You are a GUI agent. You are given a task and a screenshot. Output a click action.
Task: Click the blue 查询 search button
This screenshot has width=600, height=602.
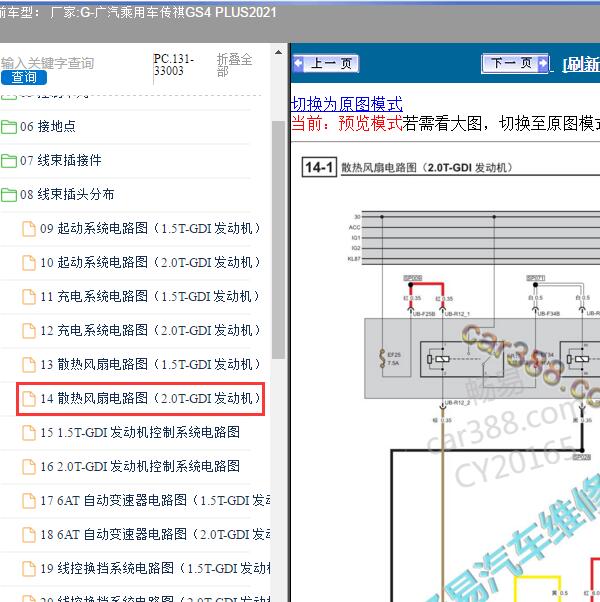pos(24,77)
